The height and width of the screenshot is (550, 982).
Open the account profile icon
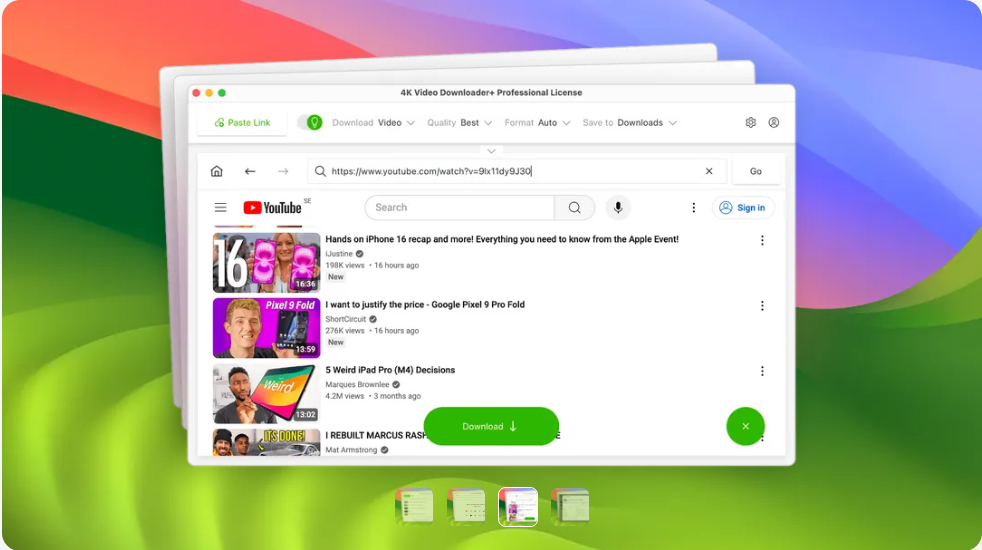773,123
